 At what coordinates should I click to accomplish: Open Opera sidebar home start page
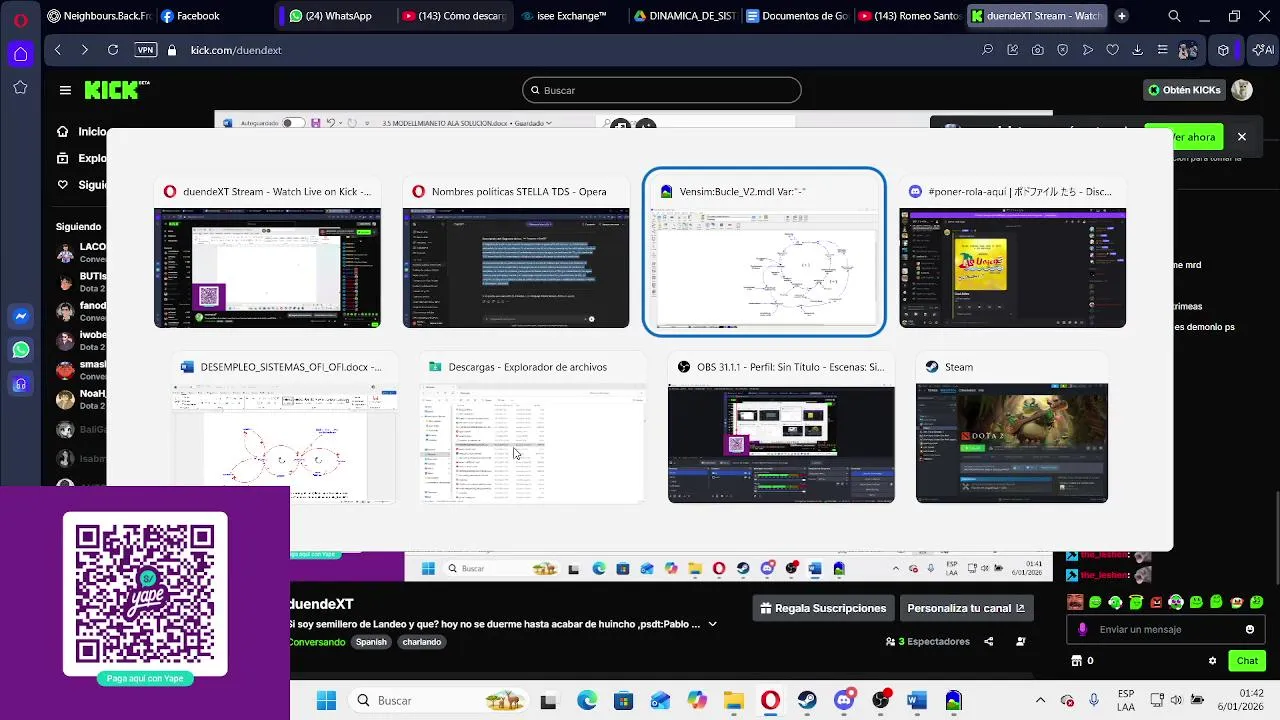click(x=20, y=54)
